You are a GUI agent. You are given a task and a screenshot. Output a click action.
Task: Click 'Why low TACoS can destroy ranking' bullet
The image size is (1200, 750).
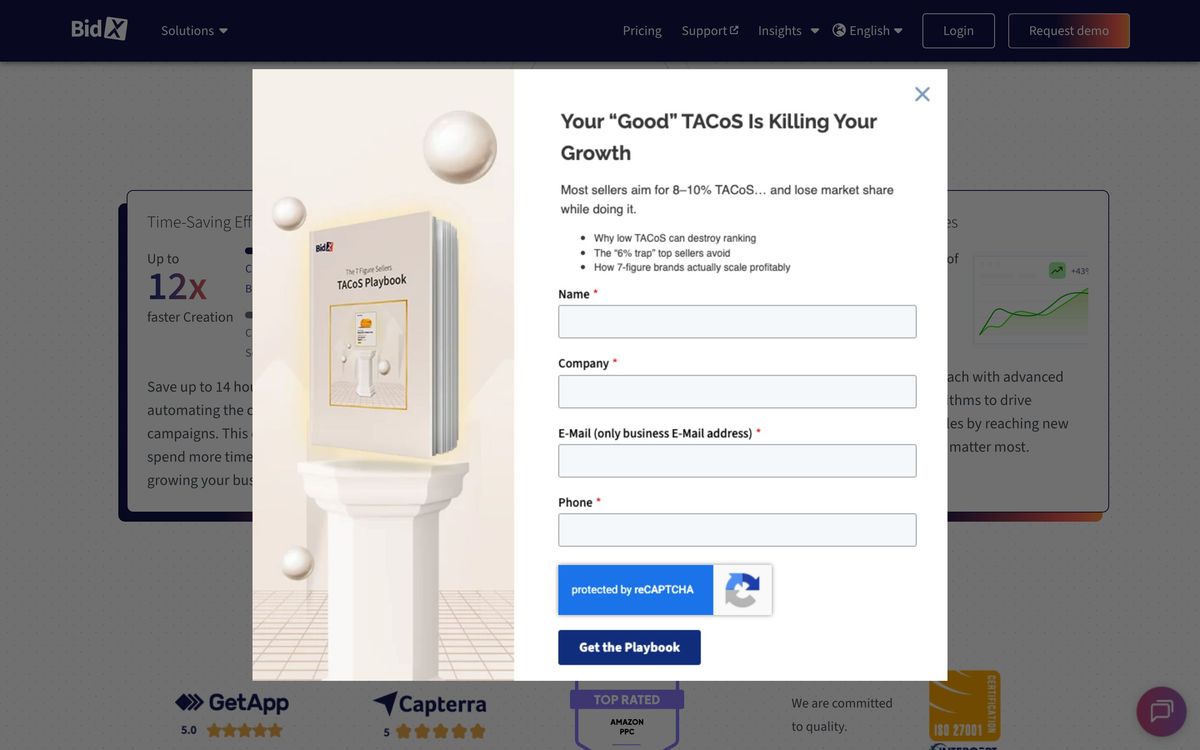pyautogui.click(x=675, y=238)
